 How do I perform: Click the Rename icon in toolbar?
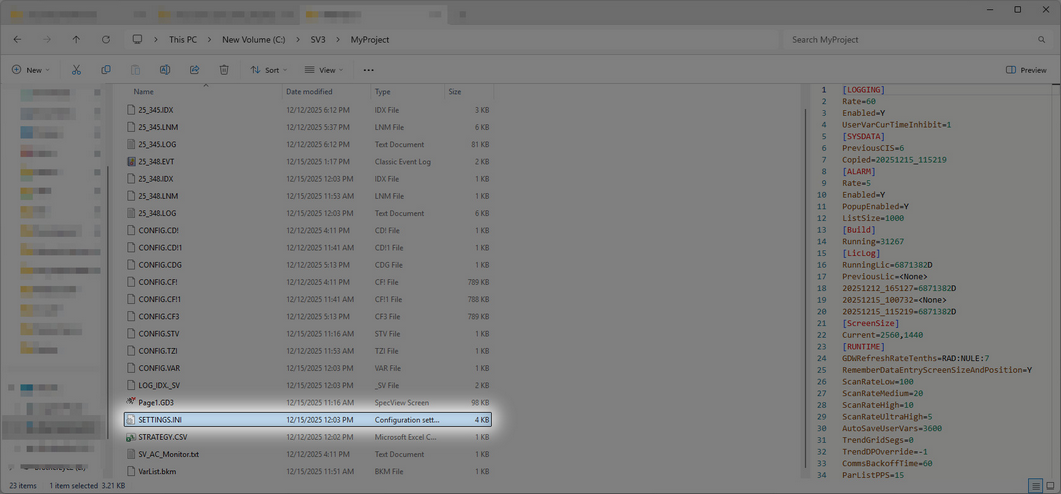pos(165,70)
